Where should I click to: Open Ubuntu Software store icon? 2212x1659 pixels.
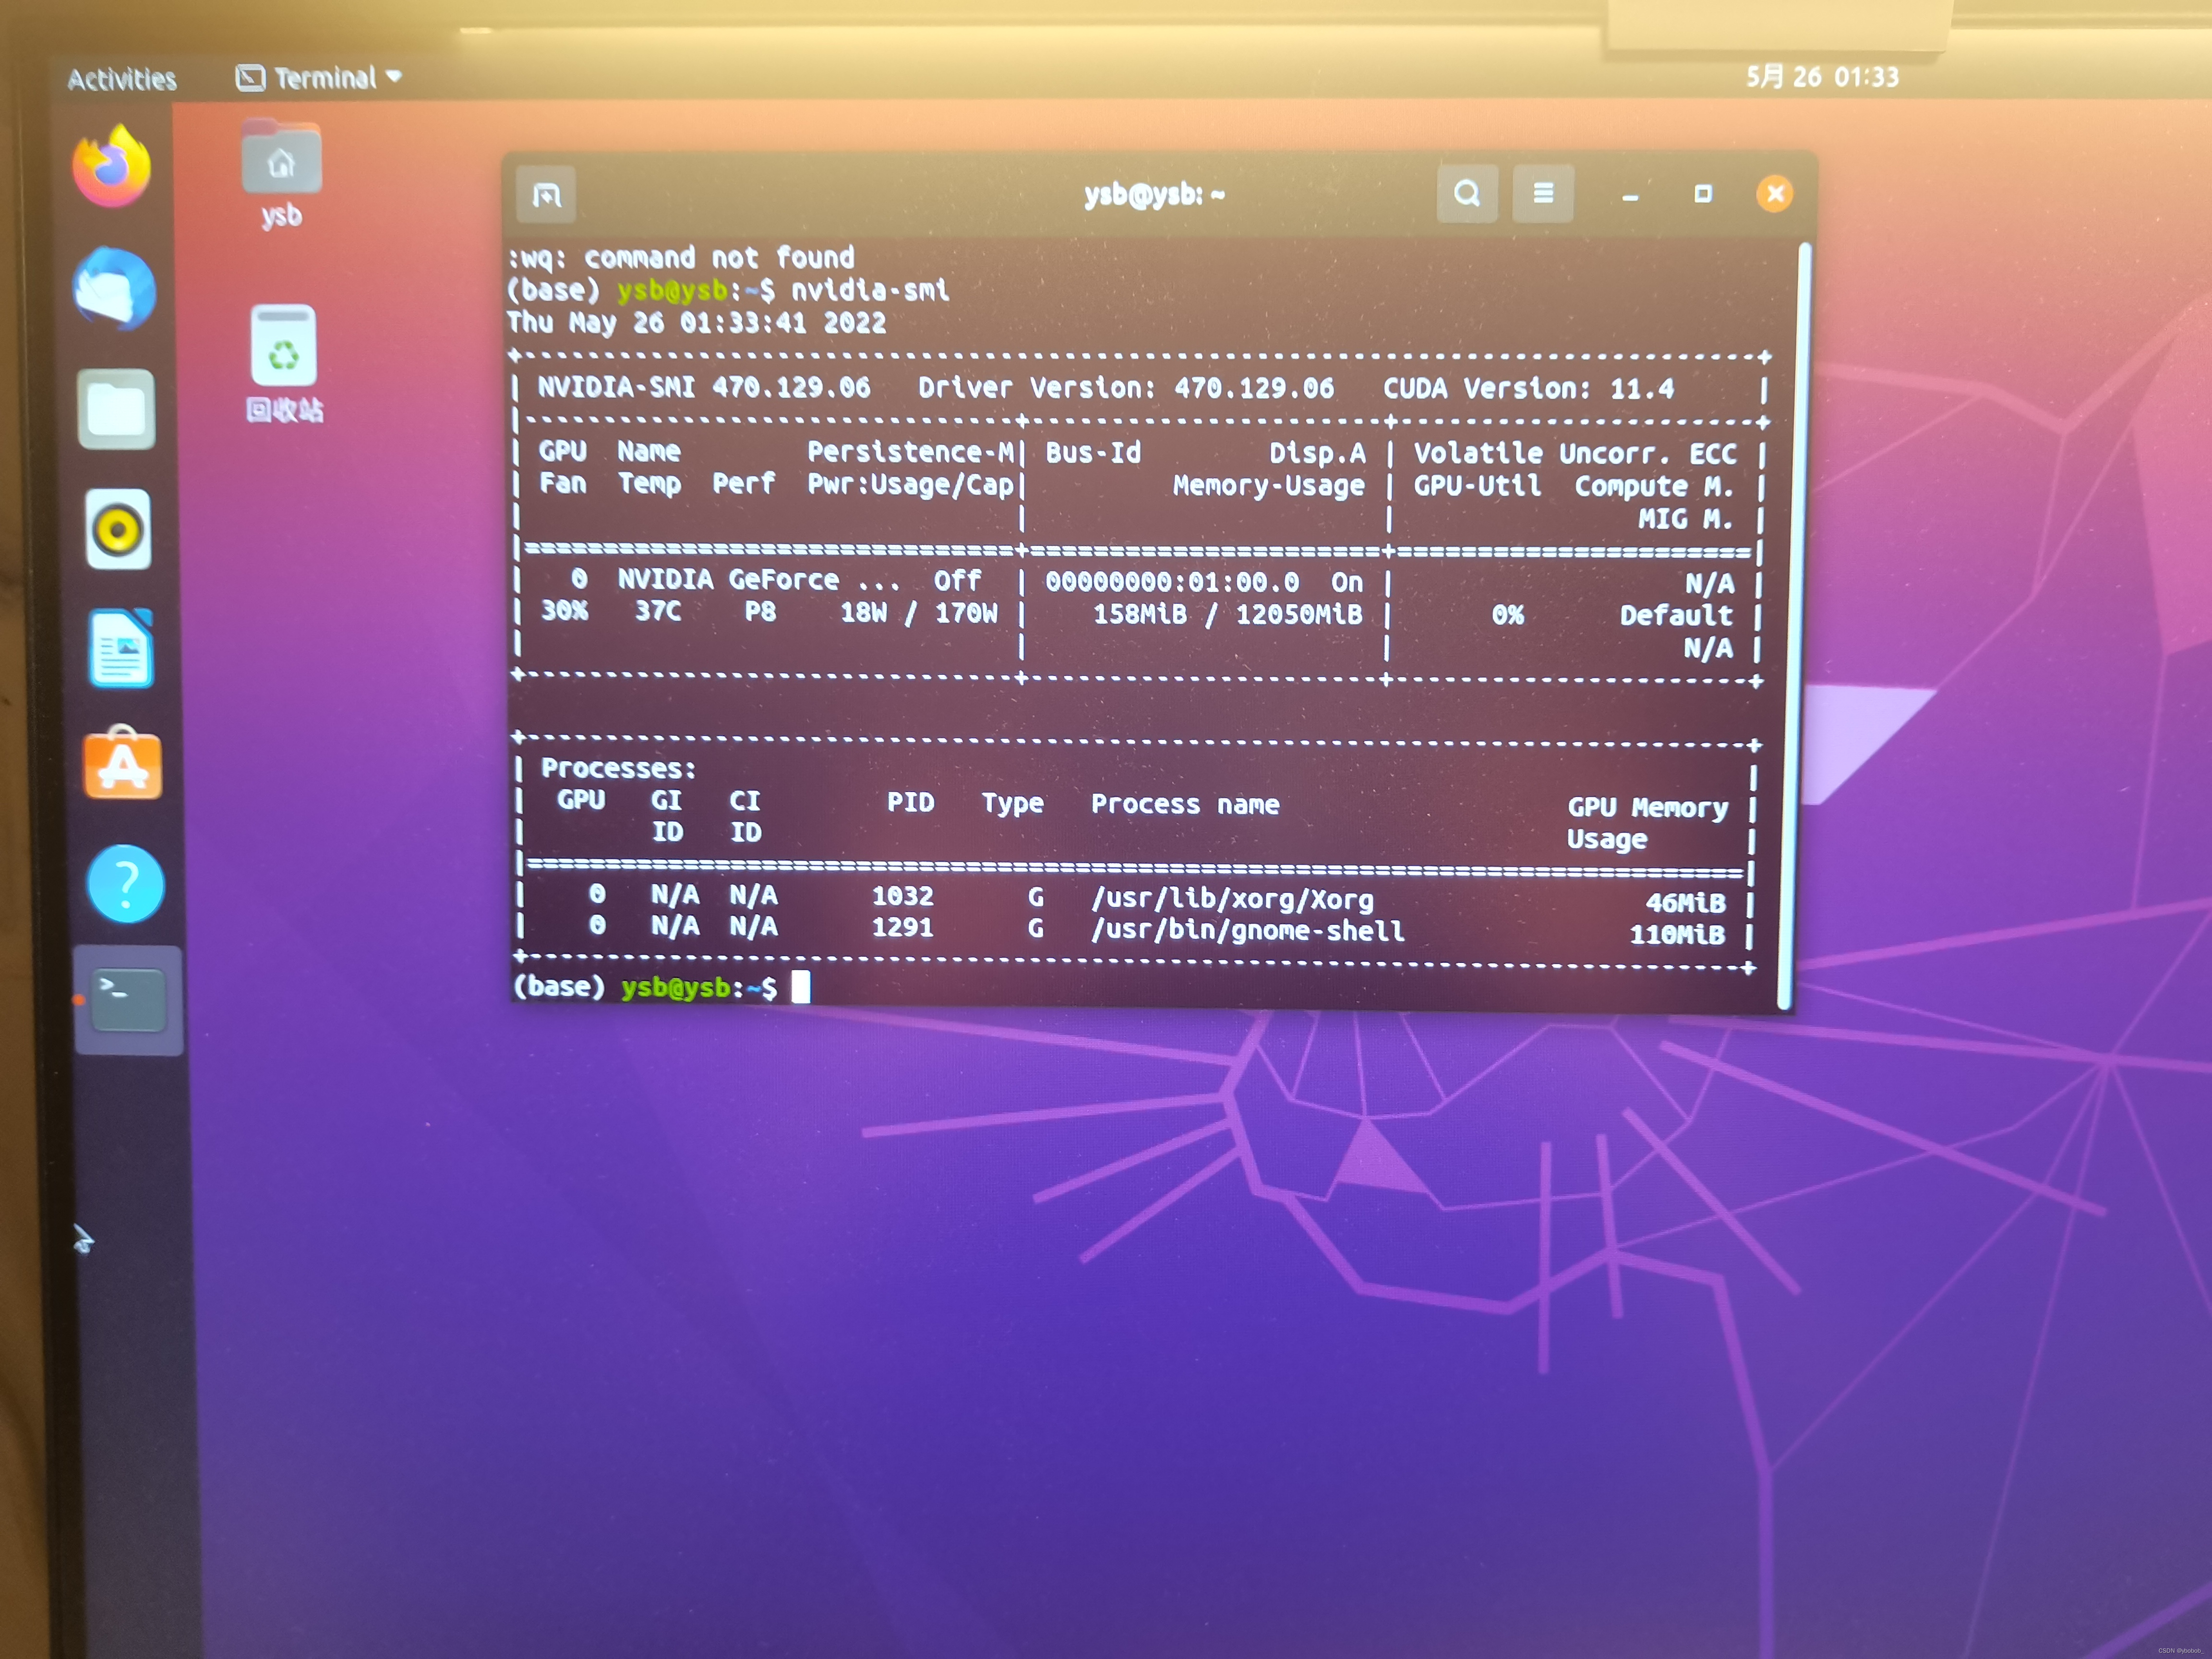pos(123,766)
